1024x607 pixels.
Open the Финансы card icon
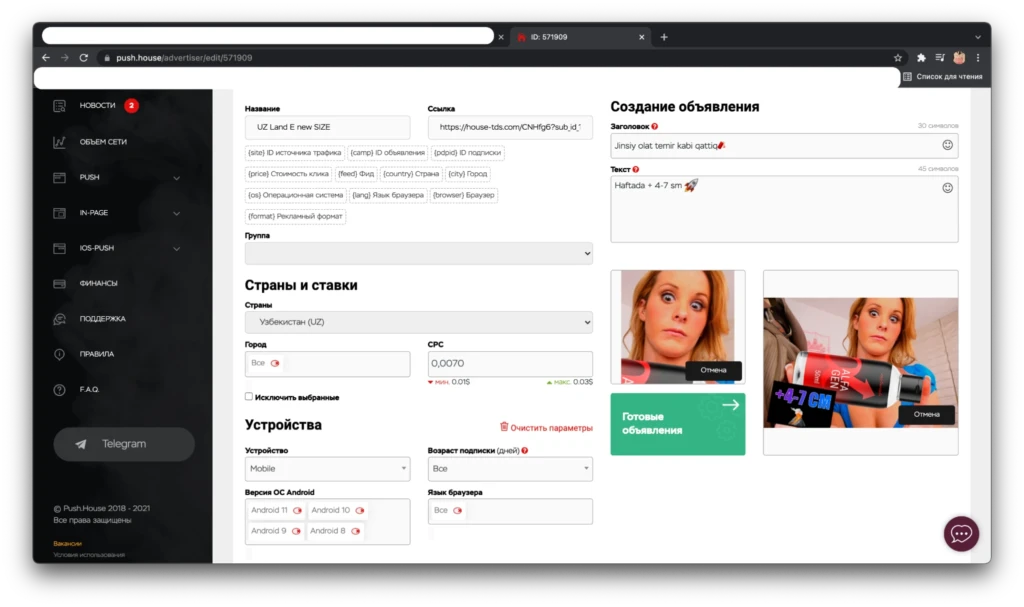(59, 284)
